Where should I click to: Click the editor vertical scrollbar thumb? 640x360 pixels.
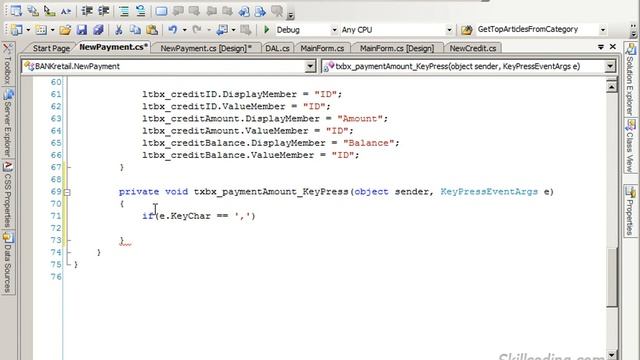(611, 276)
